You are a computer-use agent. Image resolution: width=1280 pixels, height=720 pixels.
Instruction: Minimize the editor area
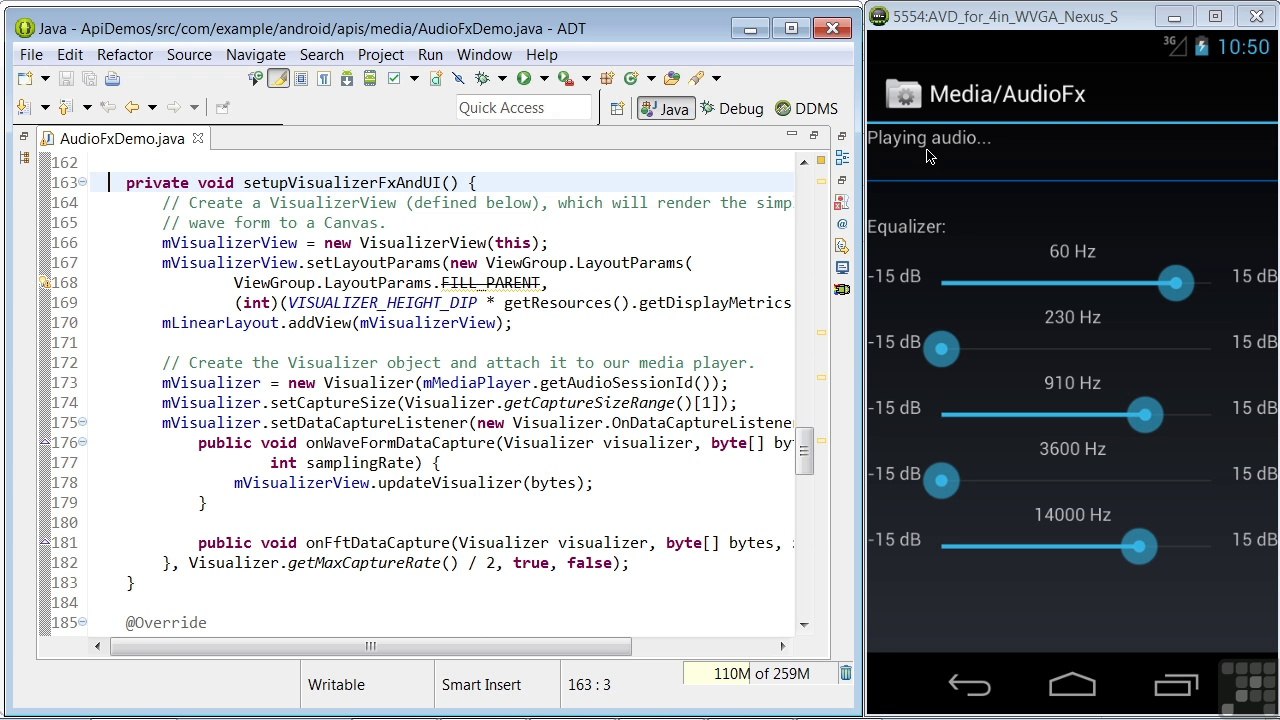click(792, 134)
